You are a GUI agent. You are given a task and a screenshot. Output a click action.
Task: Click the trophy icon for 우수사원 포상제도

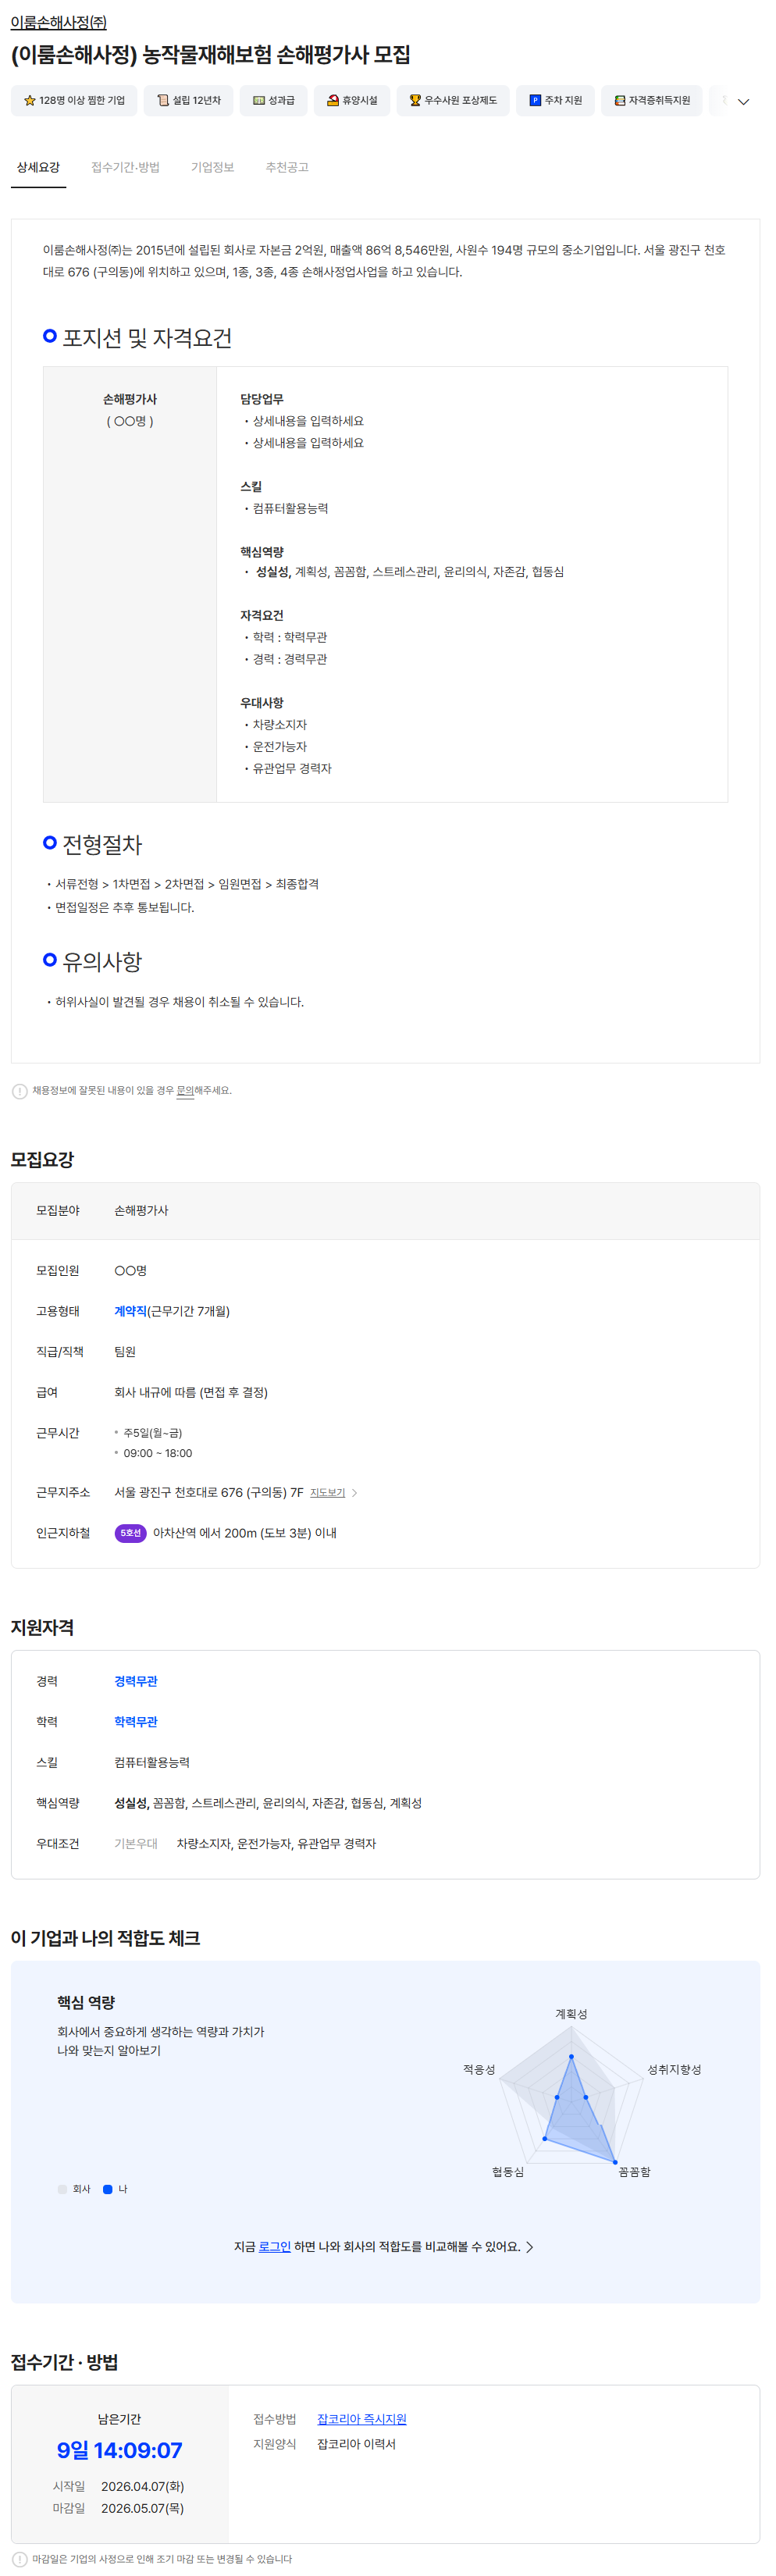(415, 101)
